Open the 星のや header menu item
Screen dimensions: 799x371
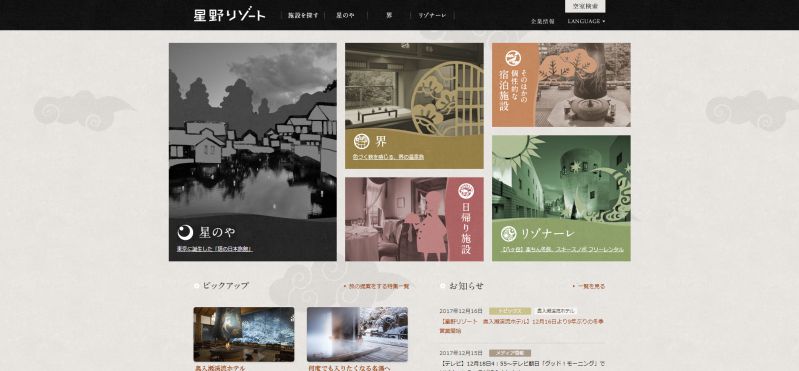coord(345,15)
